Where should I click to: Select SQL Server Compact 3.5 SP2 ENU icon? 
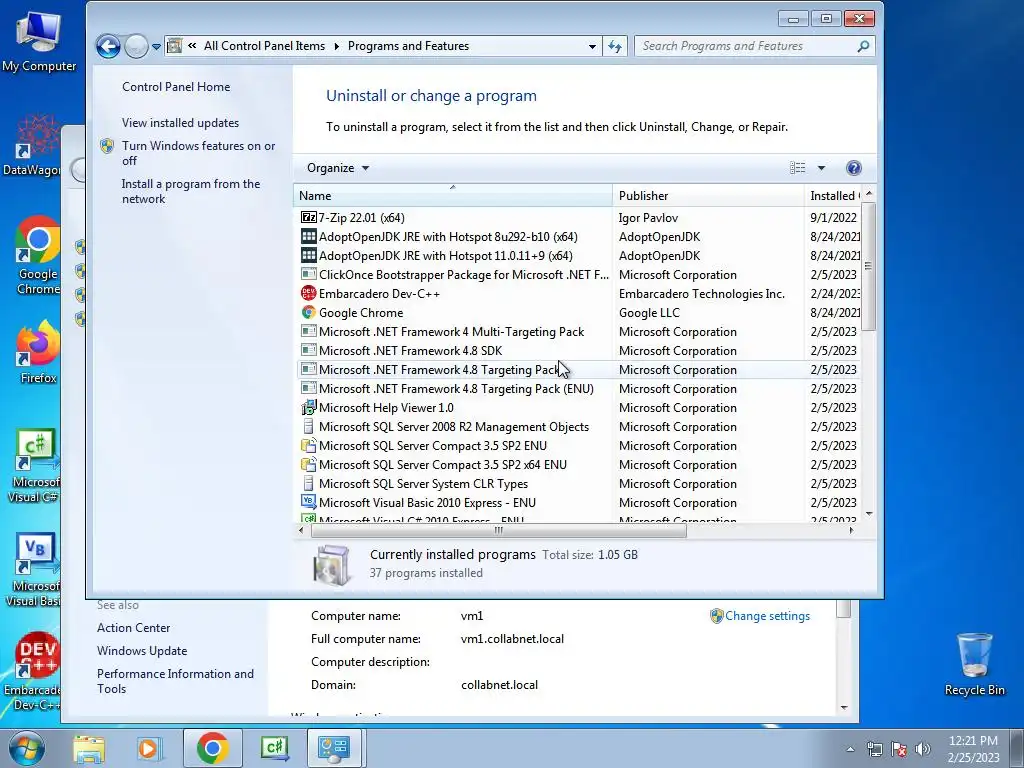click(x=308, y=445)
